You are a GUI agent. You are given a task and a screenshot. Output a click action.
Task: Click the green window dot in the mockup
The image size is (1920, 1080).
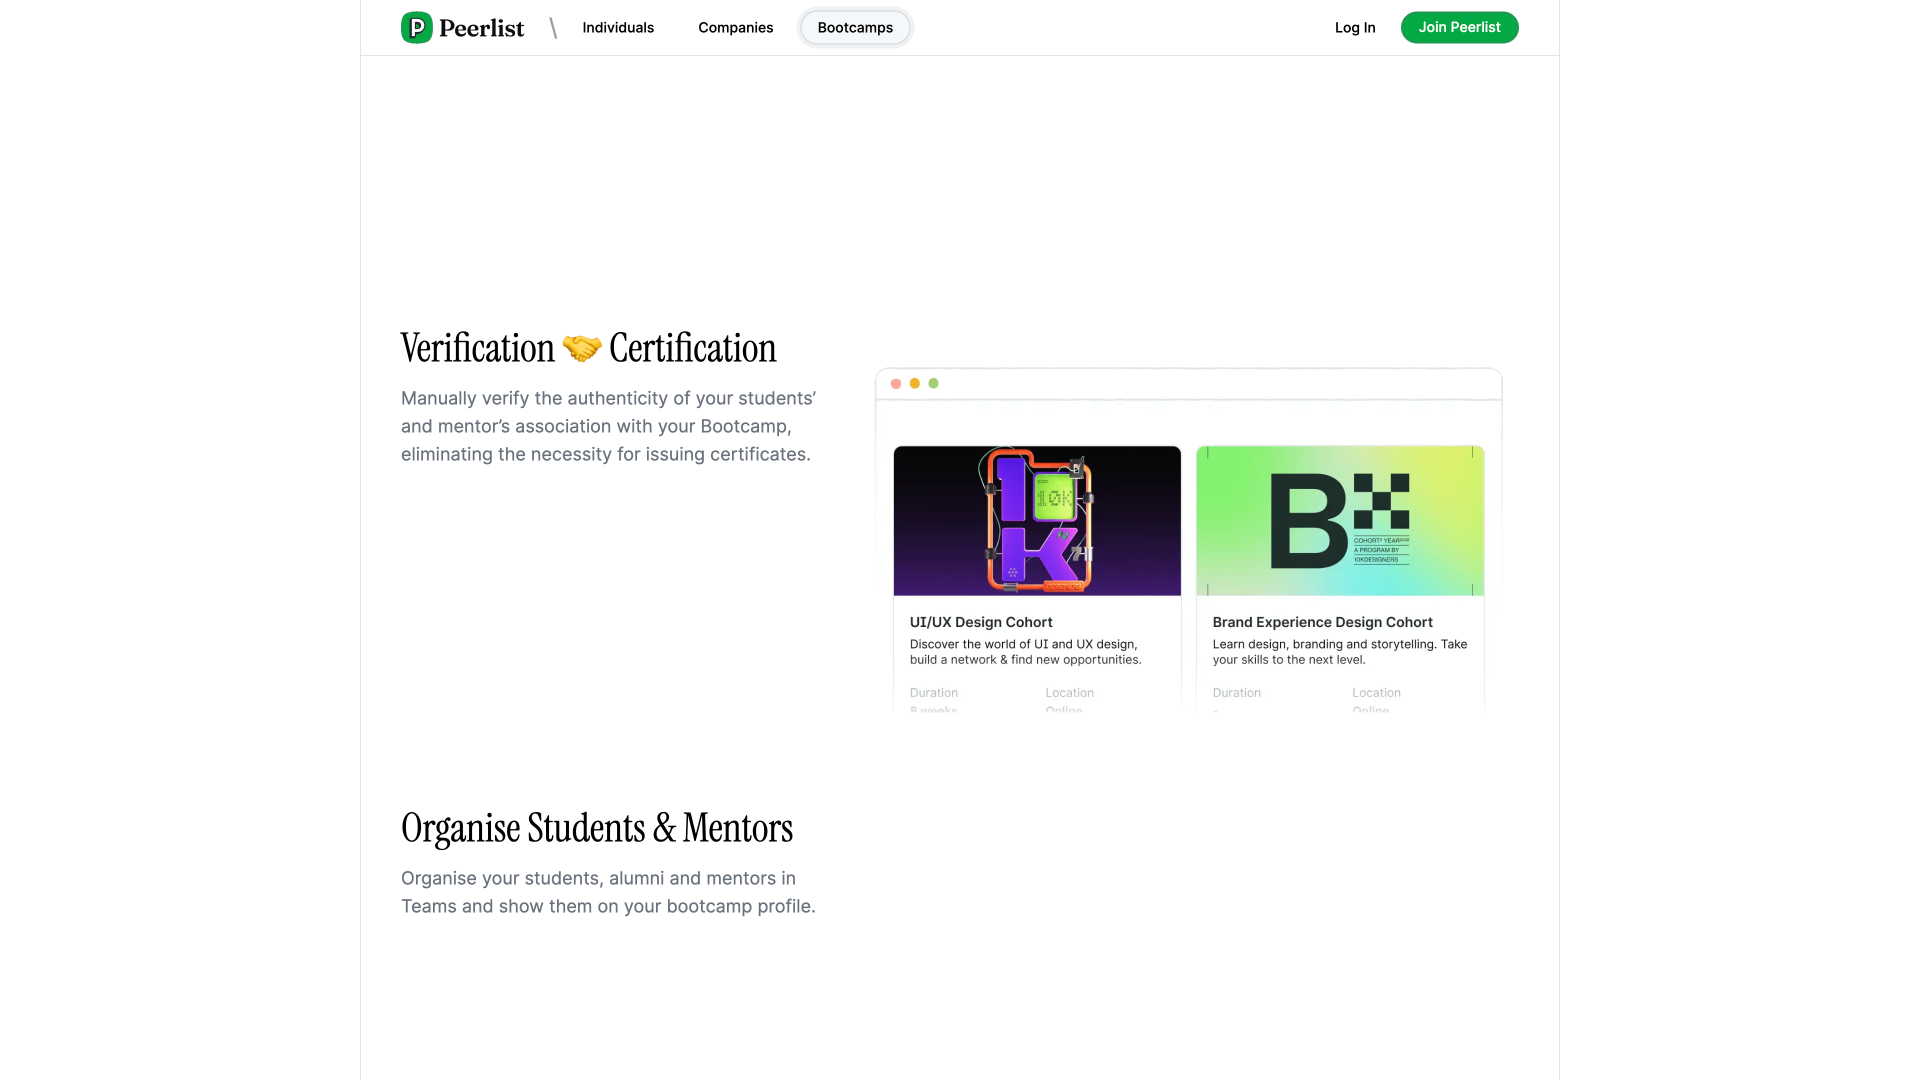point(933,383)
